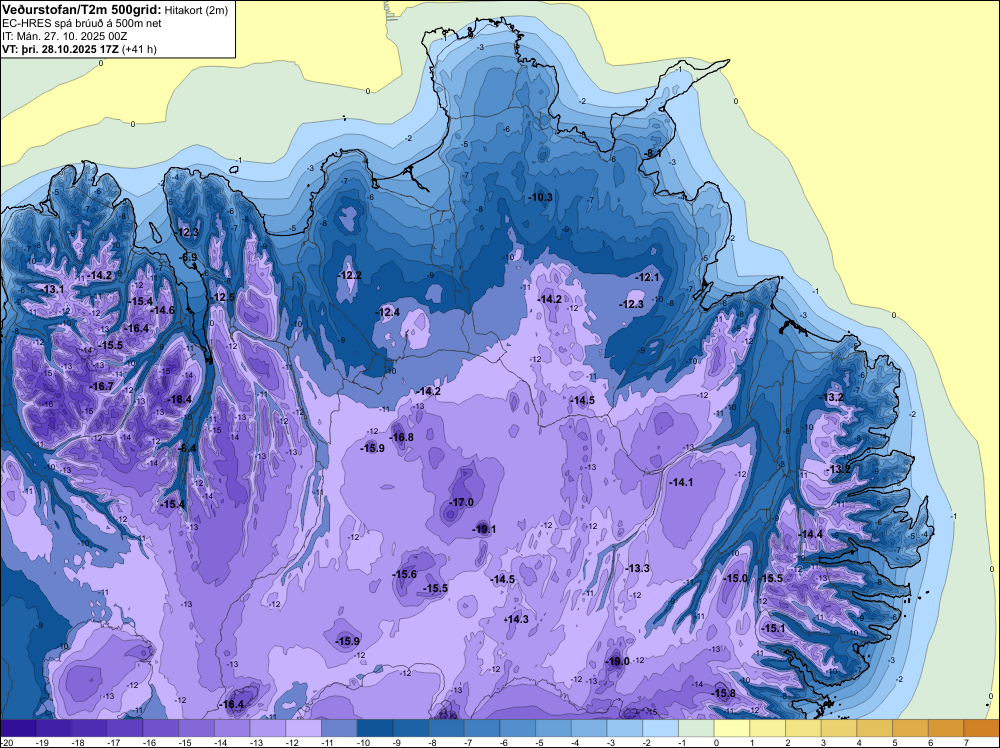Click the '-12.1' temperature value on map
Image resolution: width=1000 pixels, height=748 pixels.
point(647,277)
